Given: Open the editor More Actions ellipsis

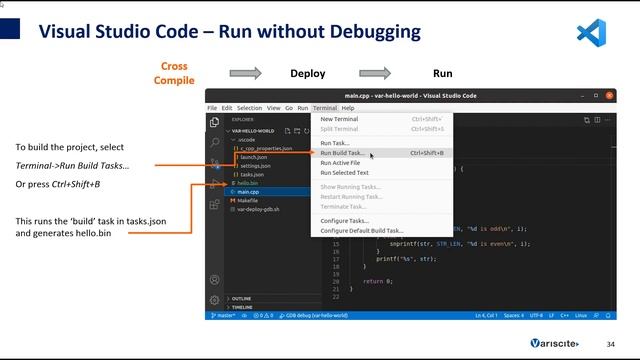Looking at the screenshot, I should 607,120.
